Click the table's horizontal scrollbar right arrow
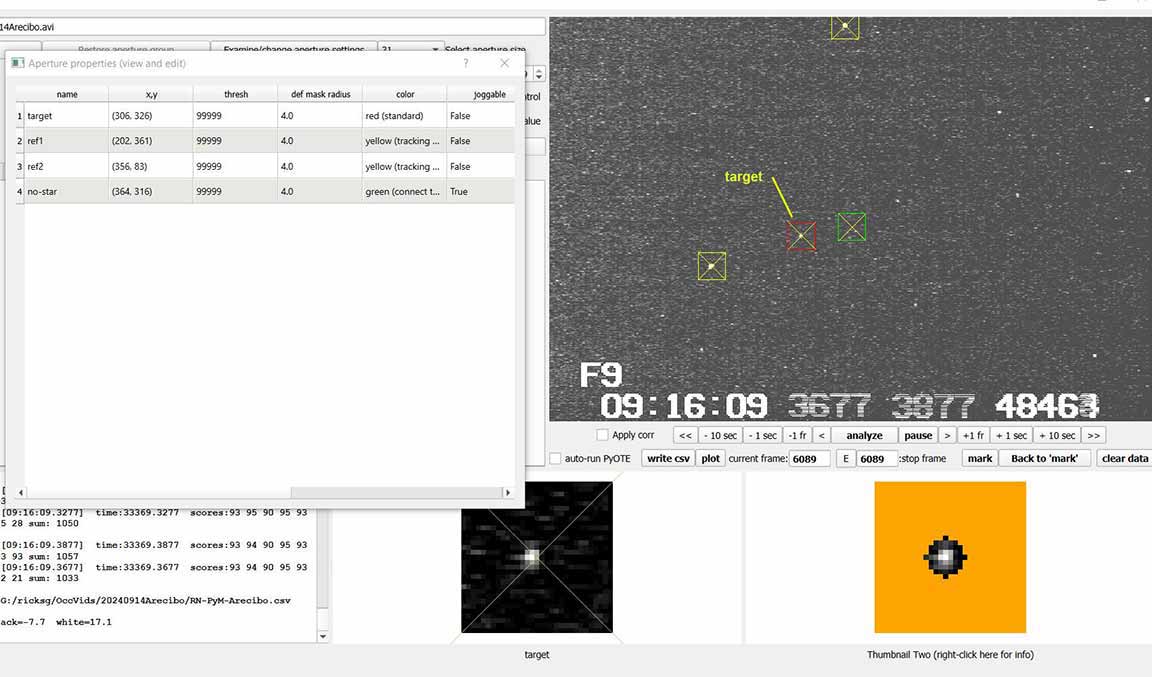Screen dimensions: 1152x677 click(508, 492)
